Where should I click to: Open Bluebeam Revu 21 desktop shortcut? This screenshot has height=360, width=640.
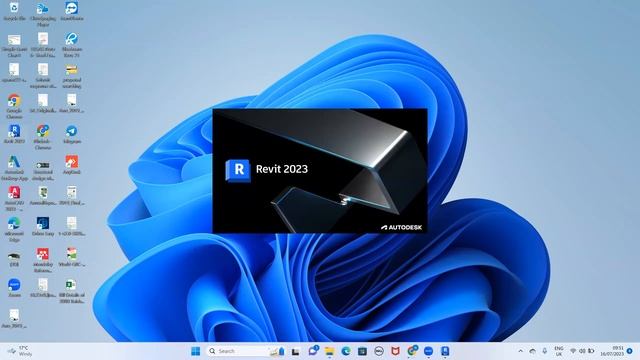tap(71, 45)
